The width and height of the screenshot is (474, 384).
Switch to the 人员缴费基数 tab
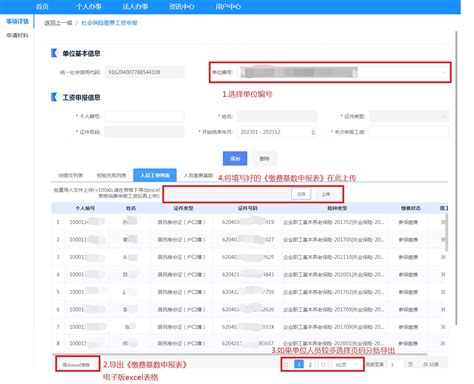(x=198, y=175)
